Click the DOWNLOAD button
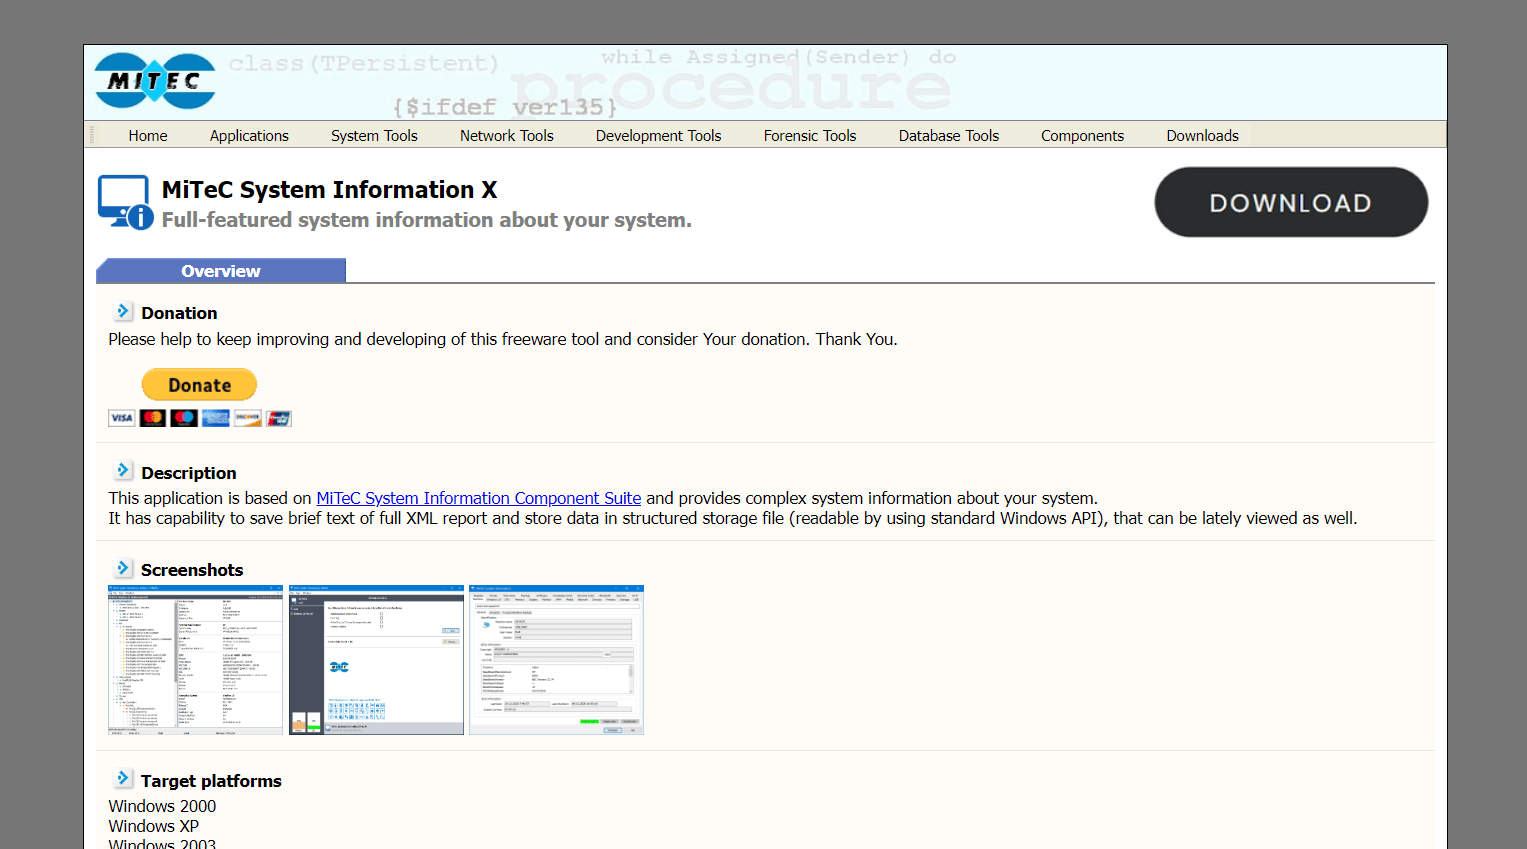Viewport: 1527px width, 849px height. click(1291, 202)
